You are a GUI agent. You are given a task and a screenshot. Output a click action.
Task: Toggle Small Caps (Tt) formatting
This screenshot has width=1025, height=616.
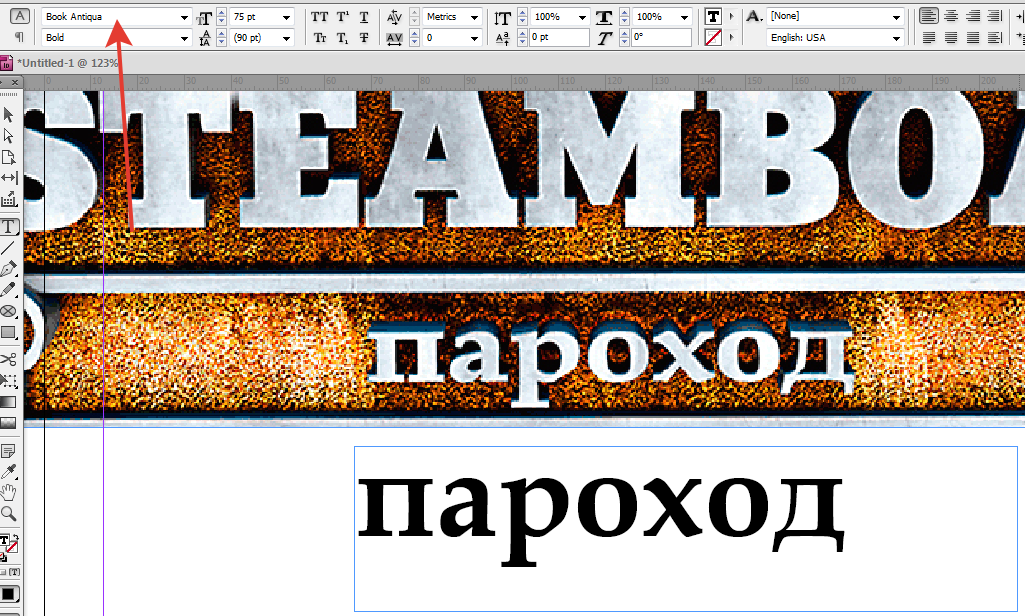pos(320,38)
